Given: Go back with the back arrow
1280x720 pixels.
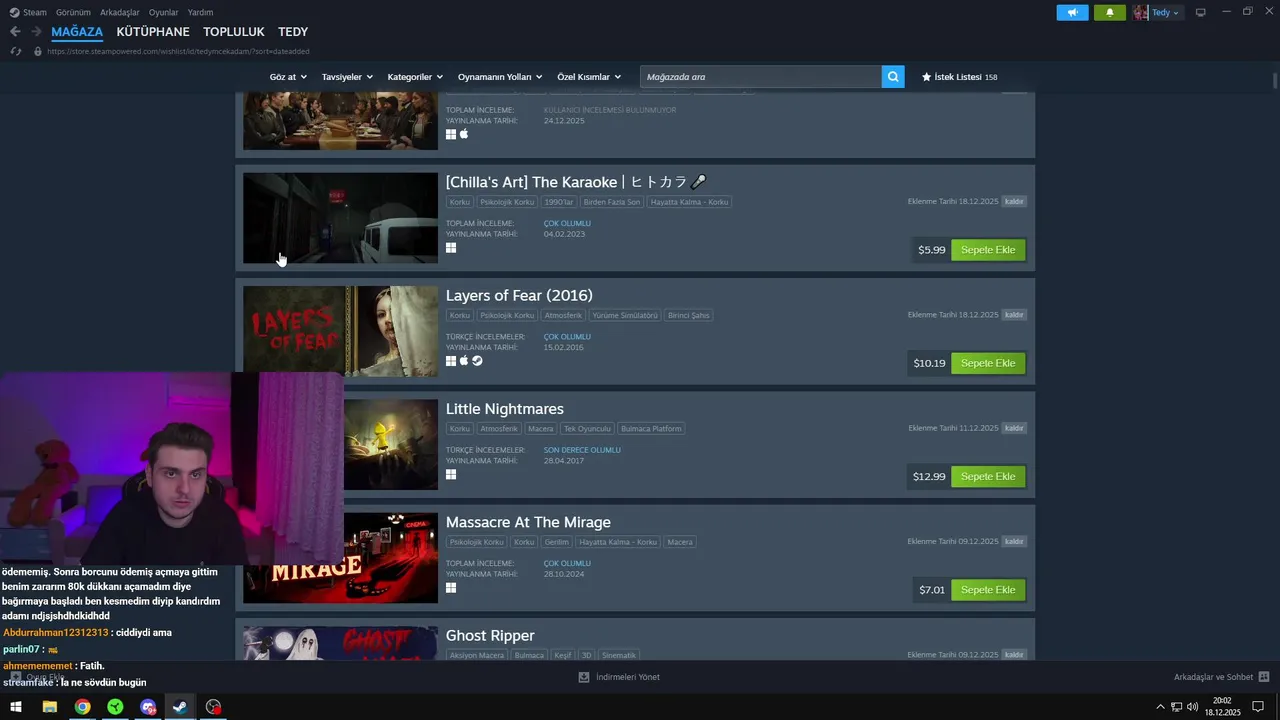Looking at the screenshot, I should pos(15,32).
